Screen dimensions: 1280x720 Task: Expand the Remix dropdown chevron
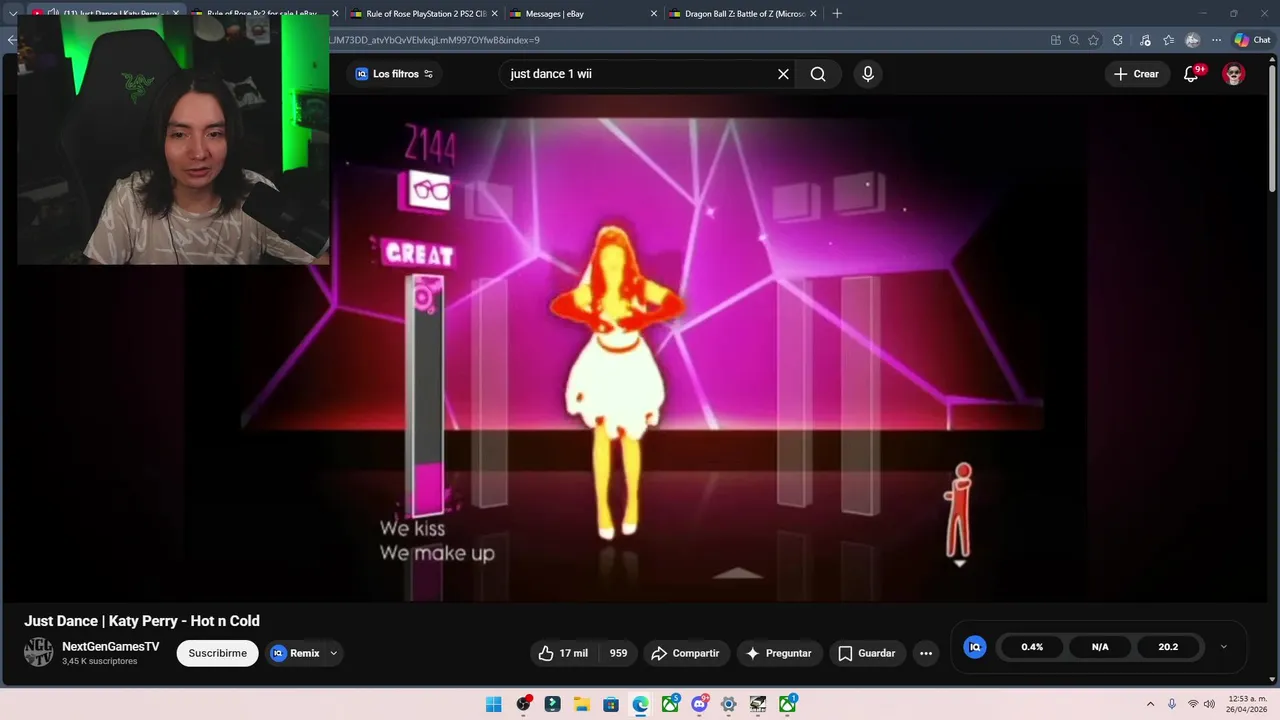(334, 653)
